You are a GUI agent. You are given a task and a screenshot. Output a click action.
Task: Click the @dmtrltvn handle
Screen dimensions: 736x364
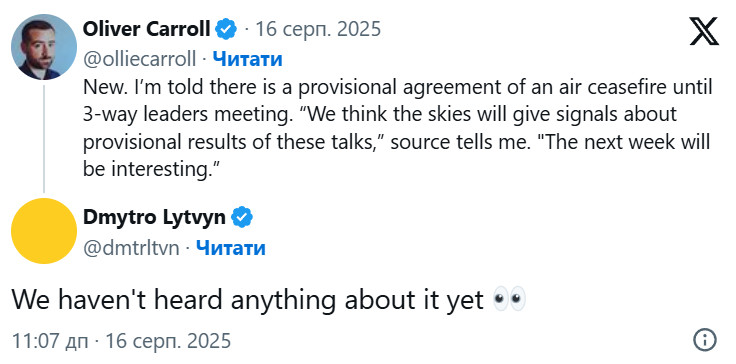pyautogui.click(x=131, y=248)
